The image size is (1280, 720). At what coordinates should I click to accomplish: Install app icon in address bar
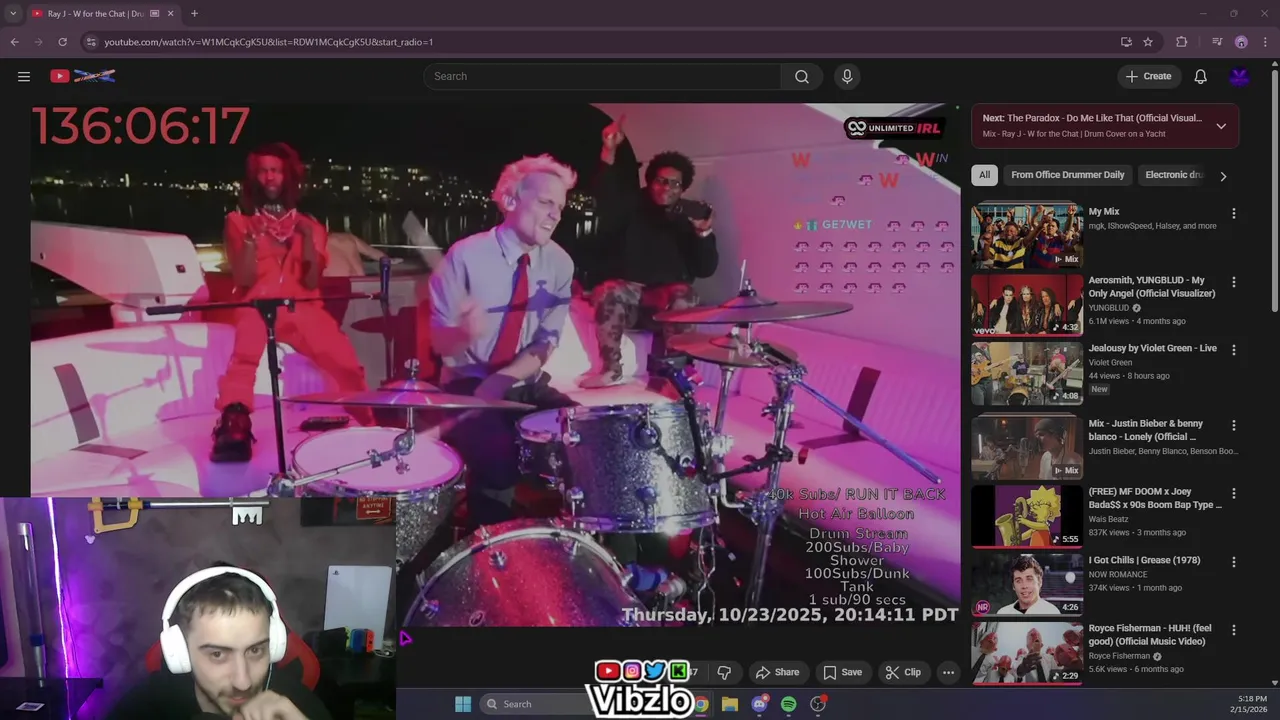click(x=1126, y=42)
